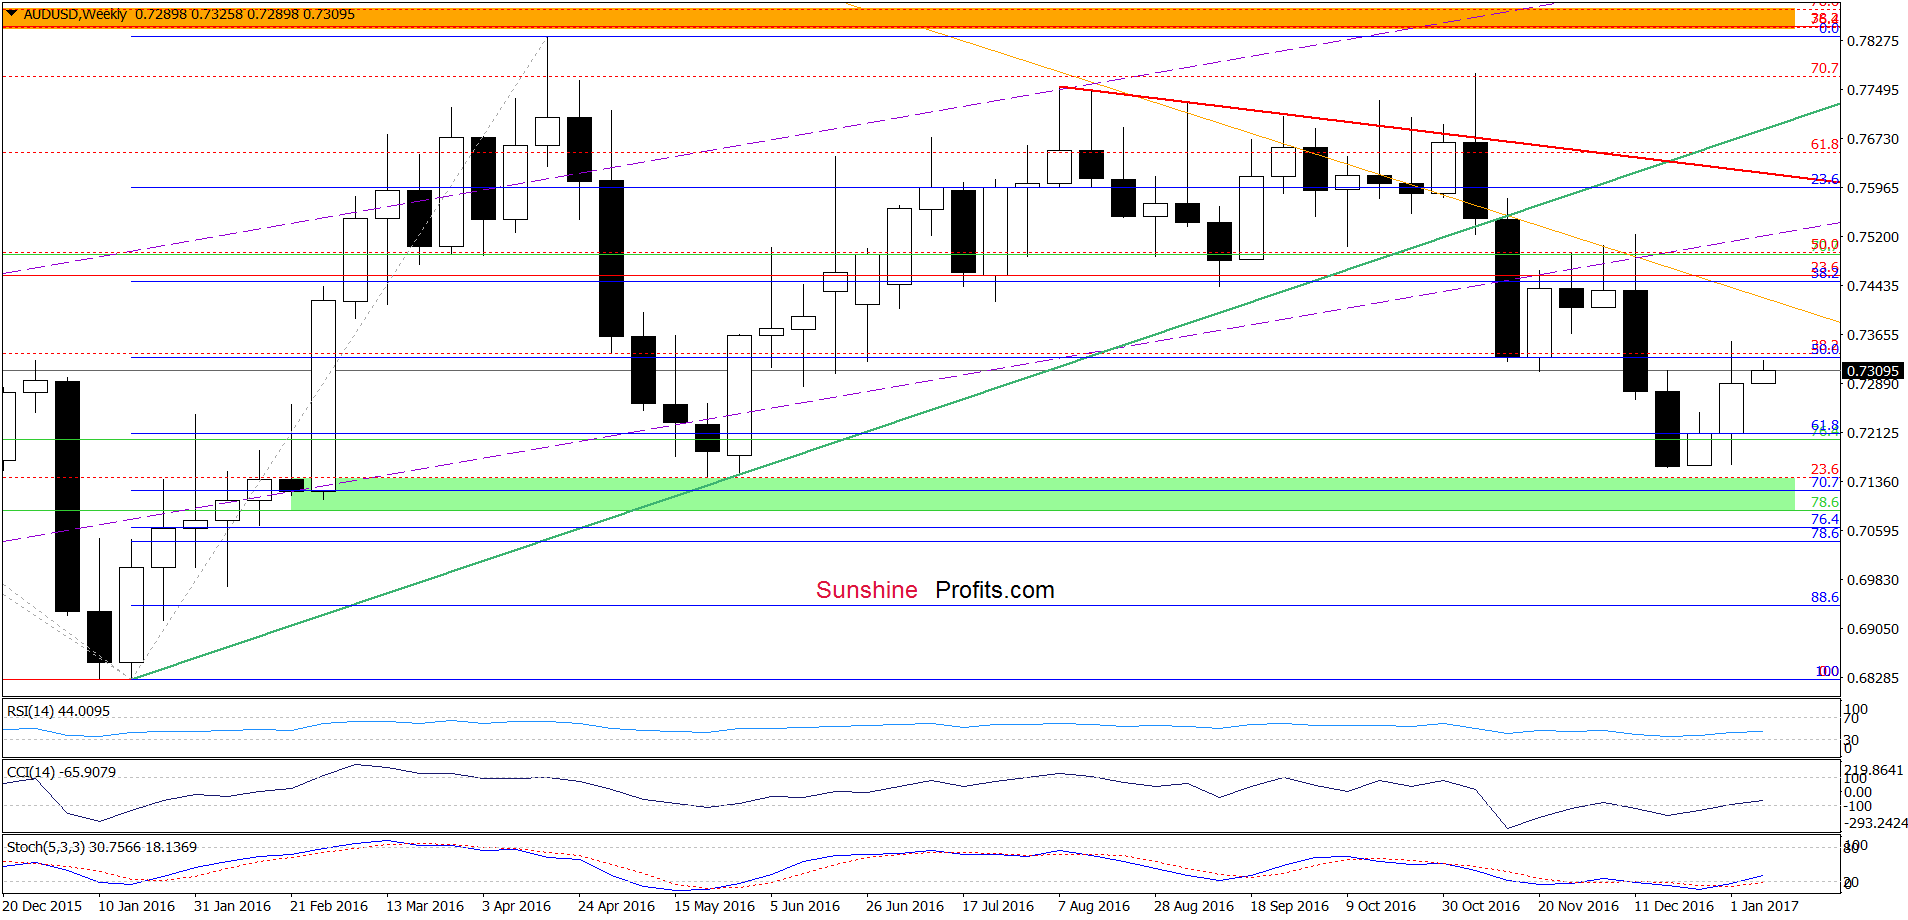The height and width of the screenshot is (920, 1908).
Task: Click the RSI(14) 44.0095 indicator label
Action: [x=59, y=711]
